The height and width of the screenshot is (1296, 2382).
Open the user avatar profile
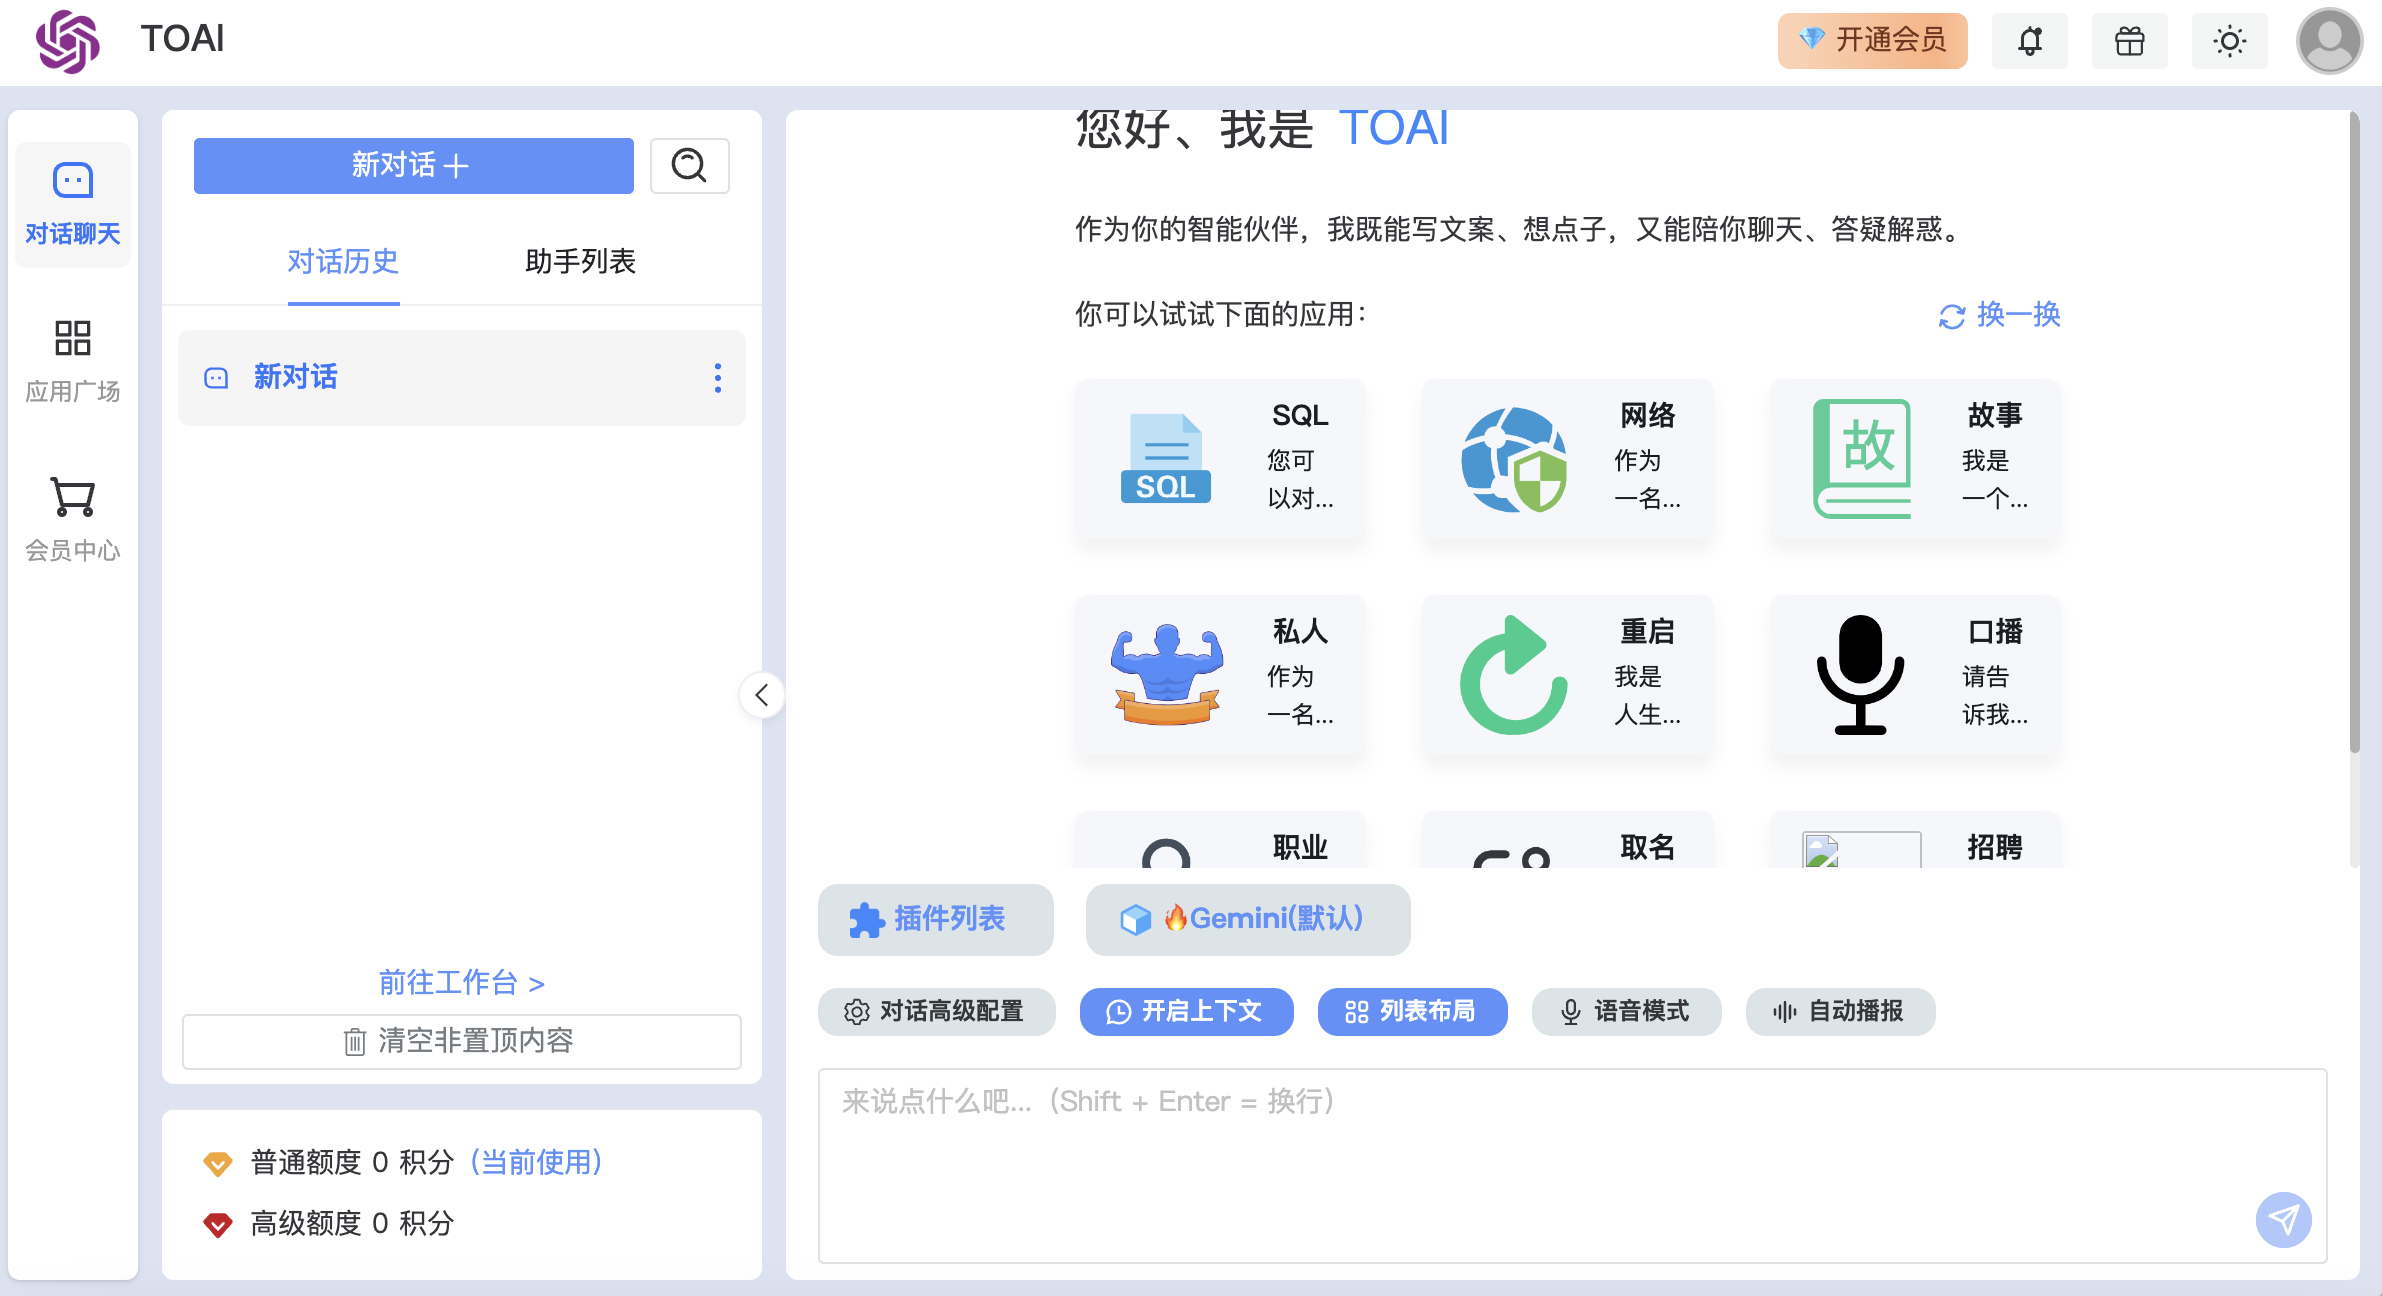[x=2329, y=41]
